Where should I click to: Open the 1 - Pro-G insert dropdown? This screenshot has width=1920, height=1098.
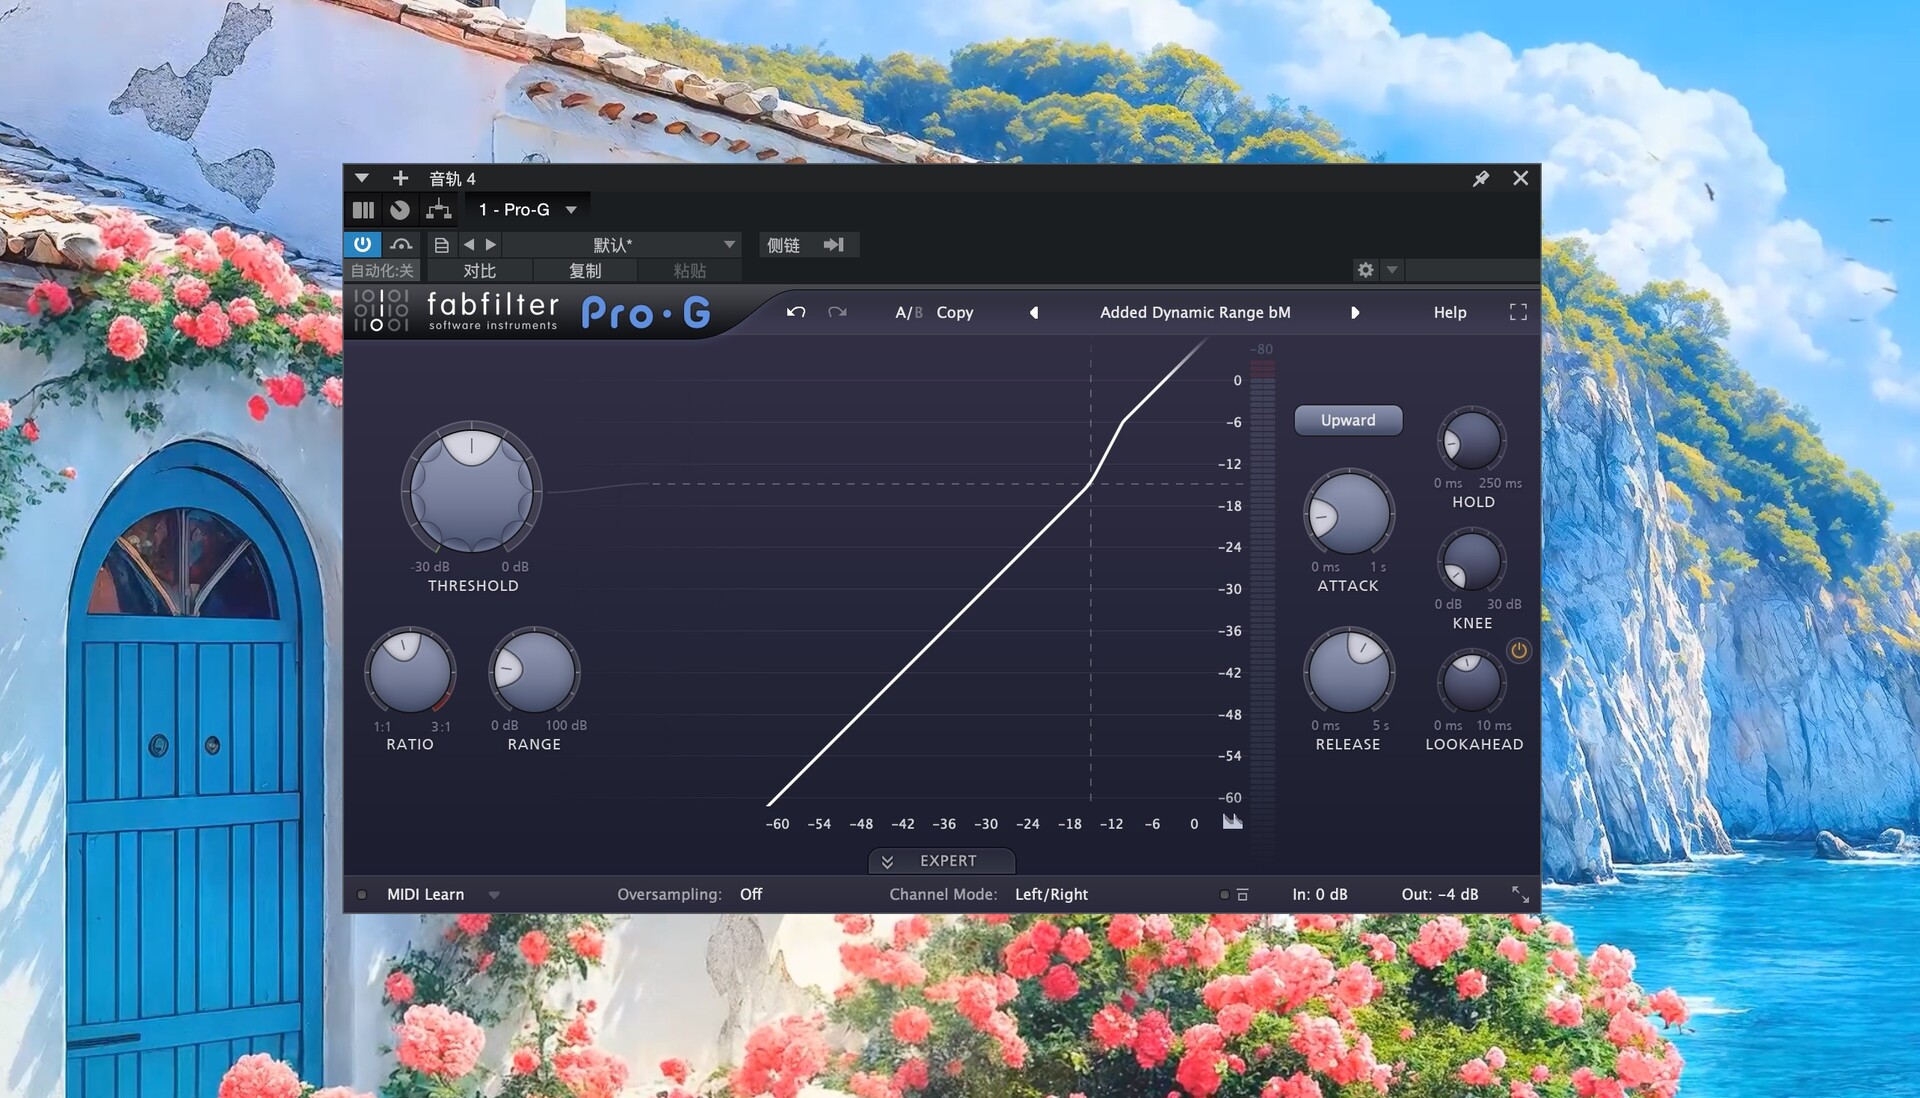click(571, 209)
